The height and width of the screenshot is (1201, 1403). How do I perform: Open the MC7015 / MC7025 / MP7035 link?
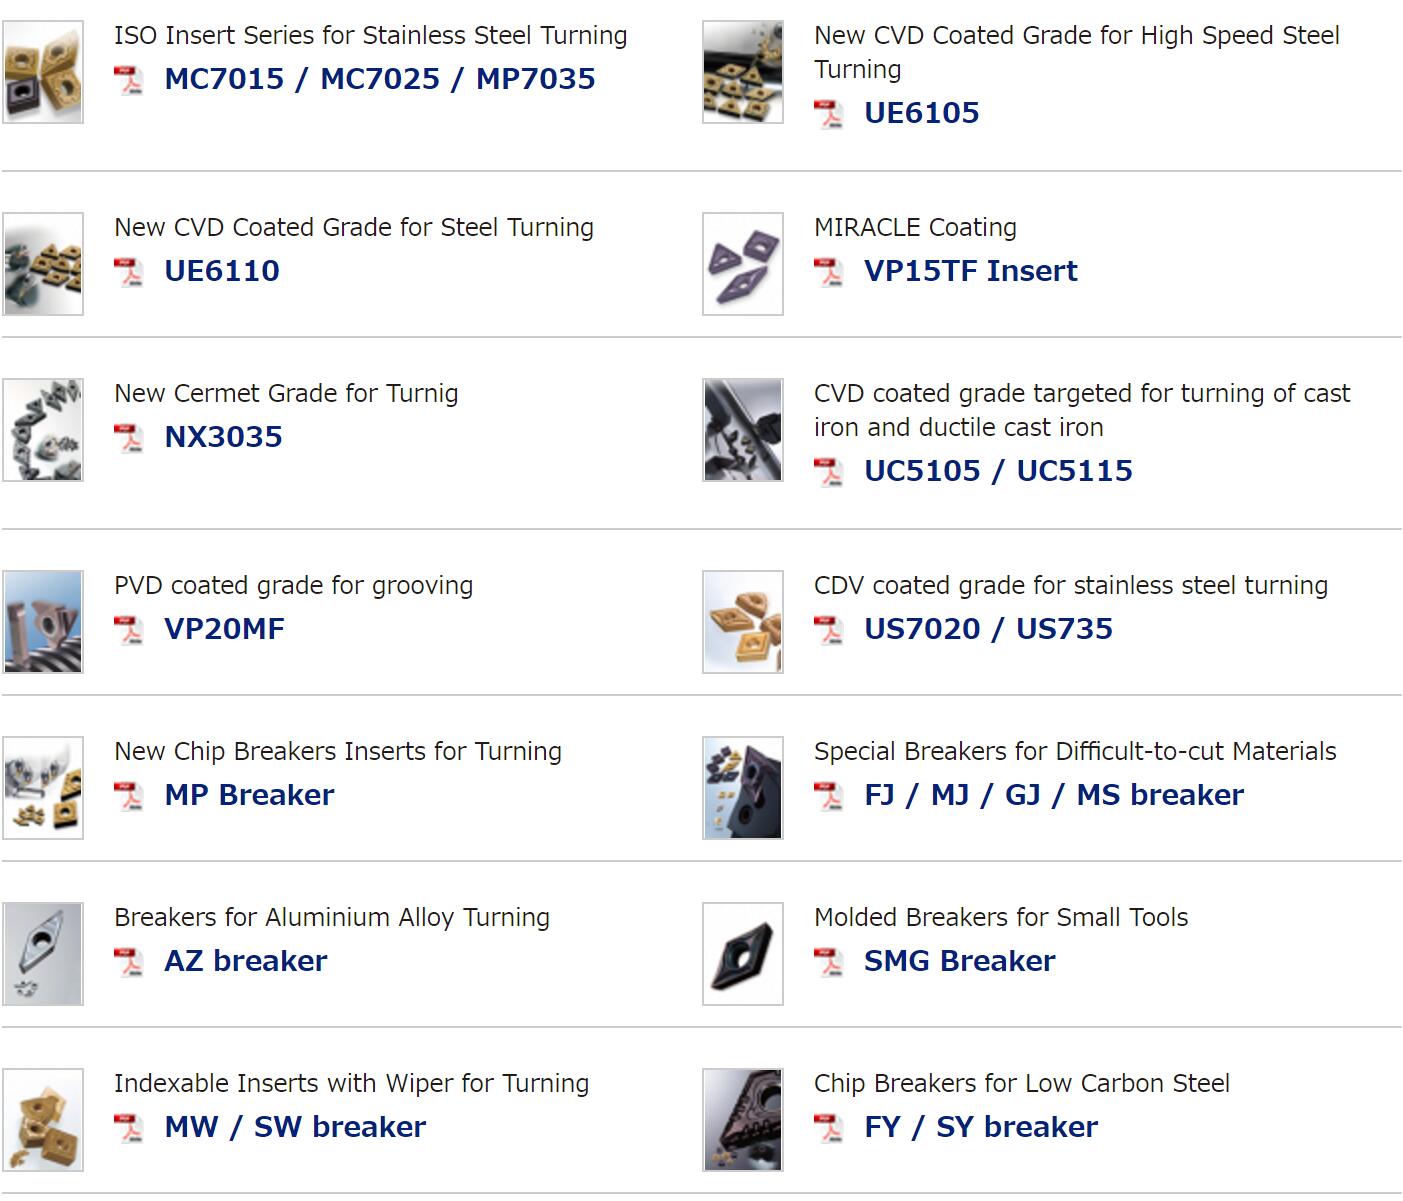[380, 79]
